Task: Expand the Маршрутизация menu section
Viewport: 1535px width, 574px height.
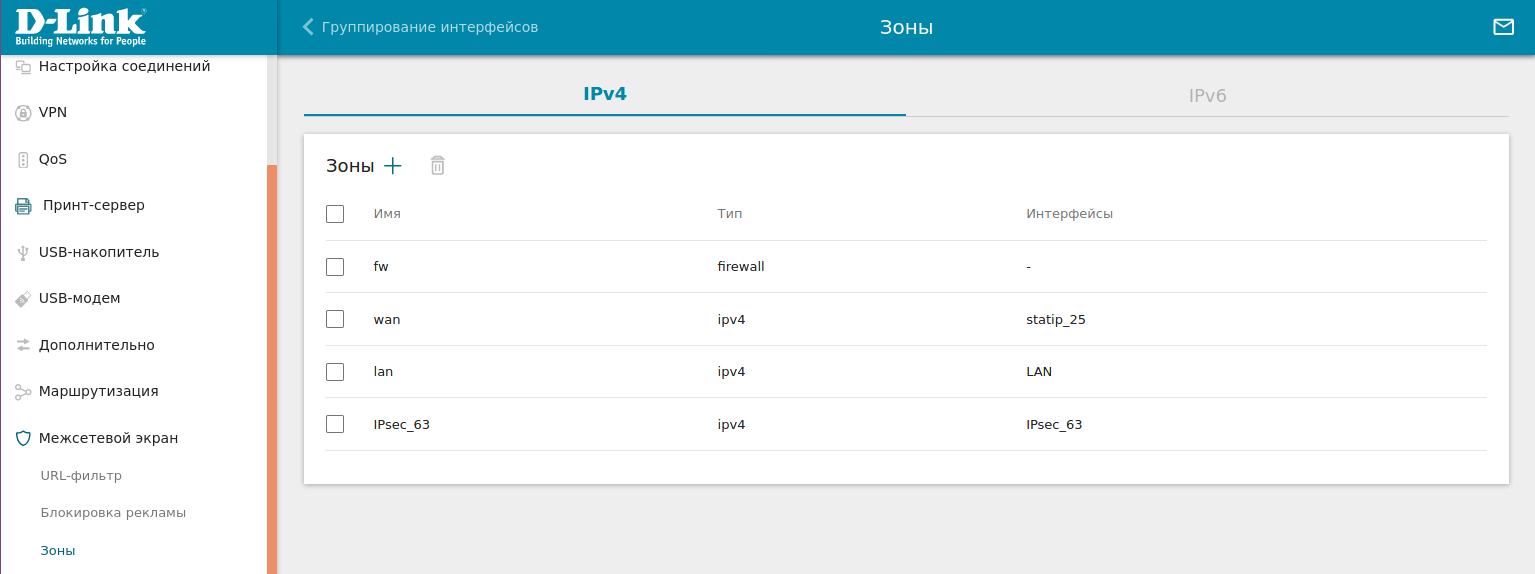Action: [x=98, y=391]
